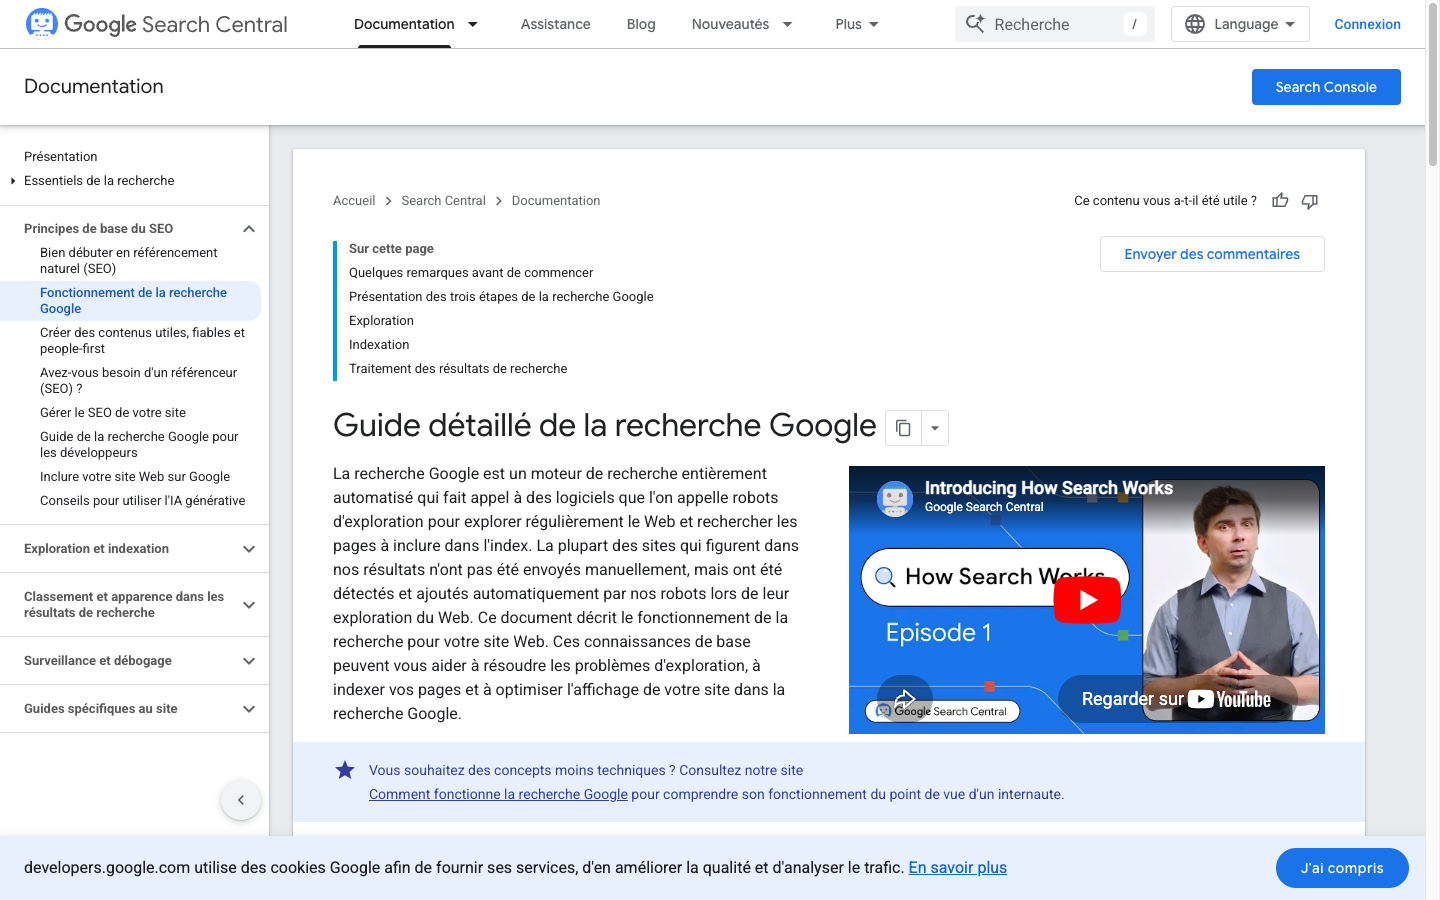
Task: Open the Documentation tab
Action: [x=404, y=24]
